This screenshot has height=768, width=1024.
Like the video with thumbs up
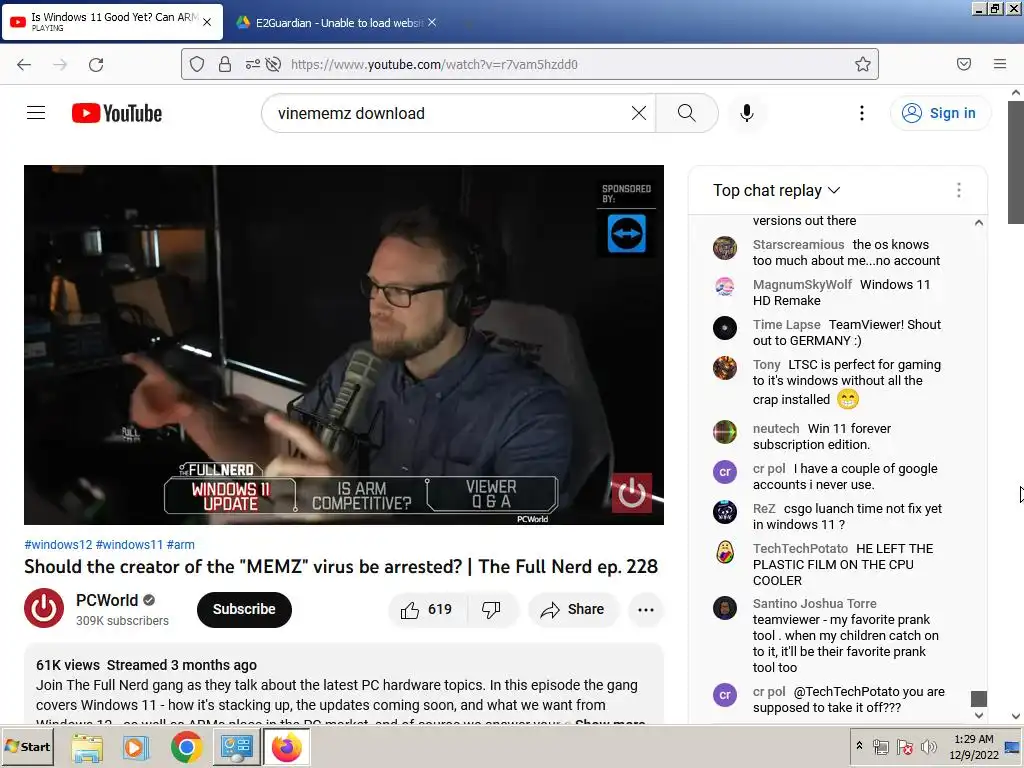point(428,609)
